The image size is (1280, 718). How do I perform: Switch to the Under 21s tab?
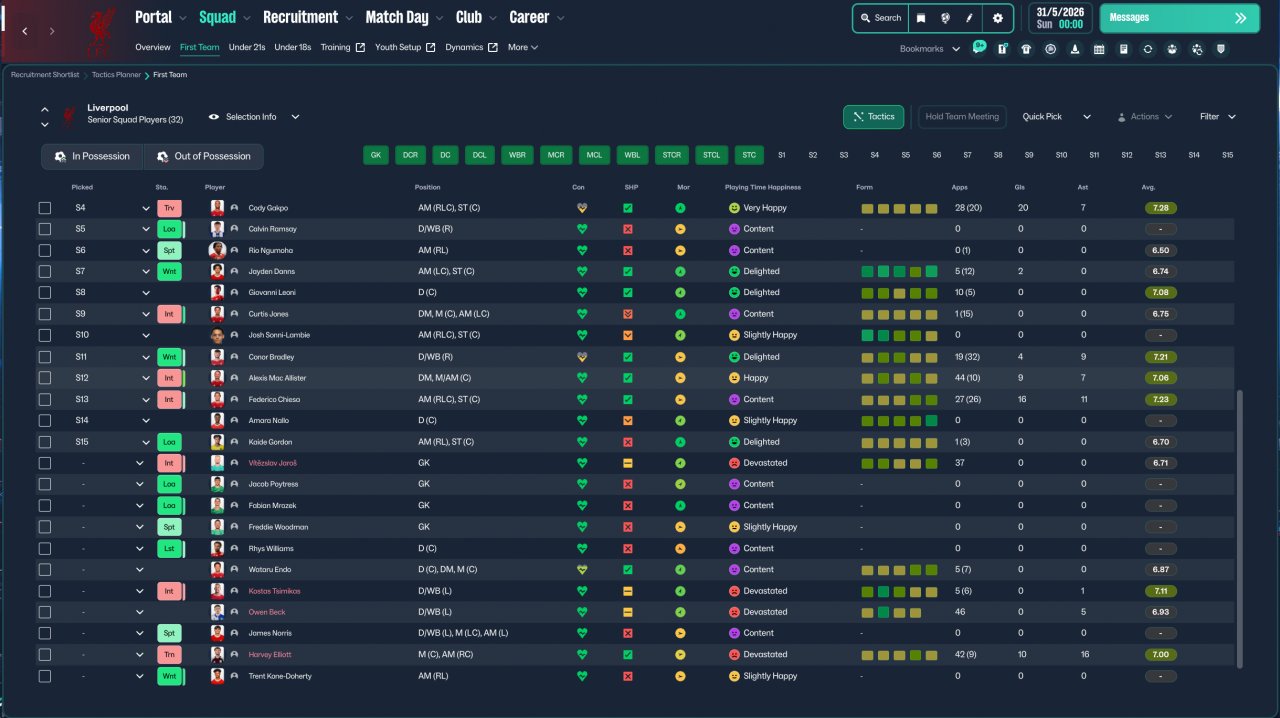(x=247, y=47)
